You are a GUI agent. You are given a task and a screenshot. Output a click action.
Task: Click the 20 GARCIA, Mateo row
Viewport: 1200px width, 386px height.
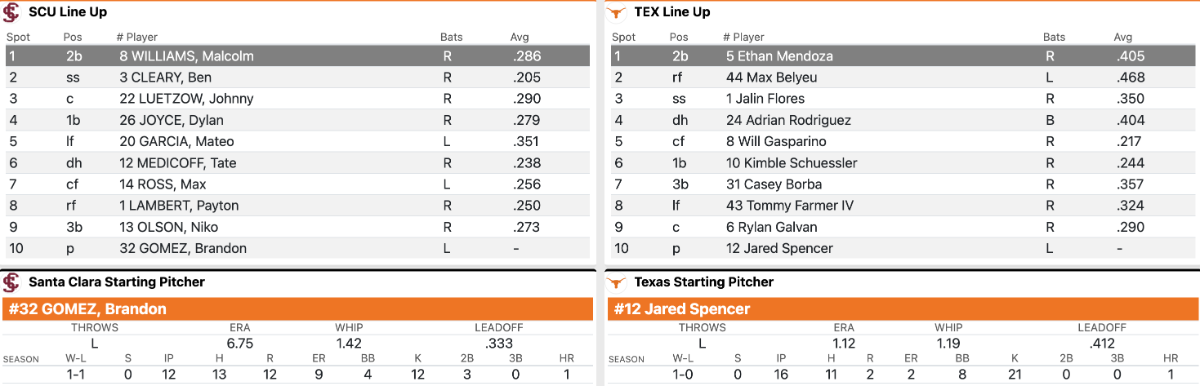297,141
